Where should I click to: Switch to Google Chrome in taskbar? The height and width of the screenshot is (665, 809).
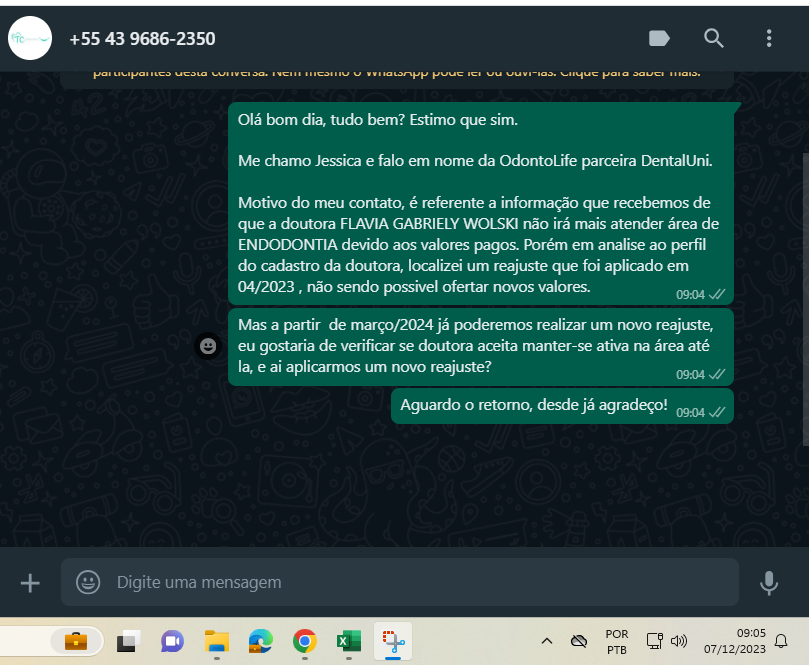click(x=305, y=641)
